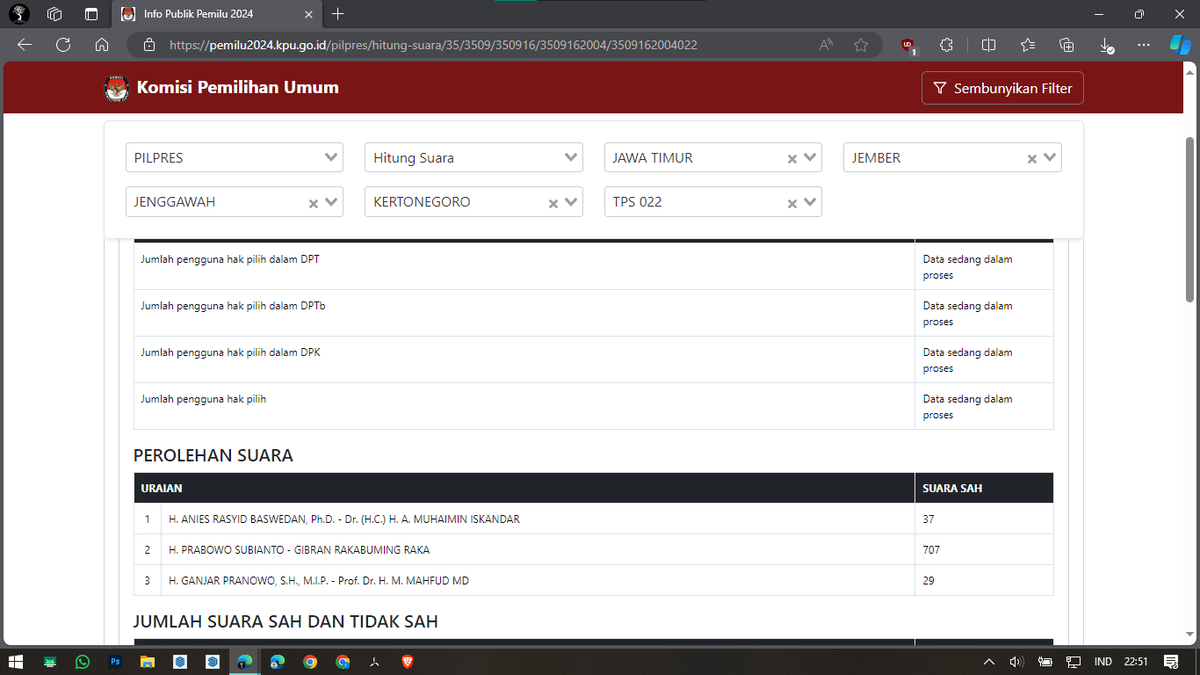1200x675 pixels.
Task: Toggle the Split screen icon
Action: pos(988,44)
